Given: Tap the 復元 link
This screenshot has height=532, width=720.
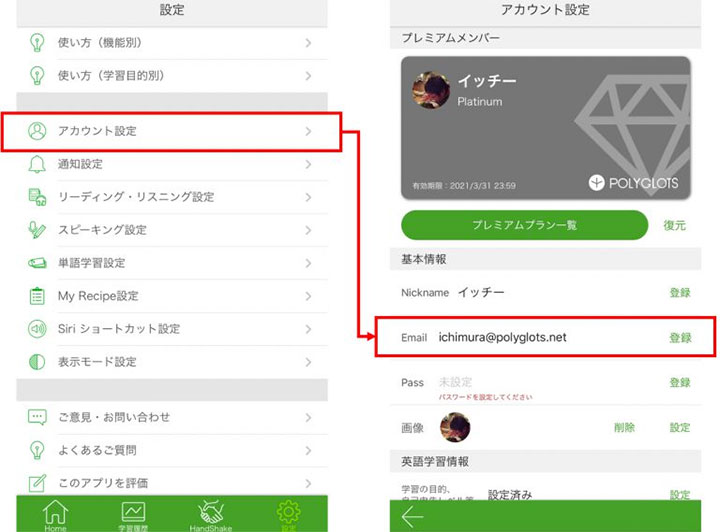Looking at the screenshot, I should tap(675, 225).
